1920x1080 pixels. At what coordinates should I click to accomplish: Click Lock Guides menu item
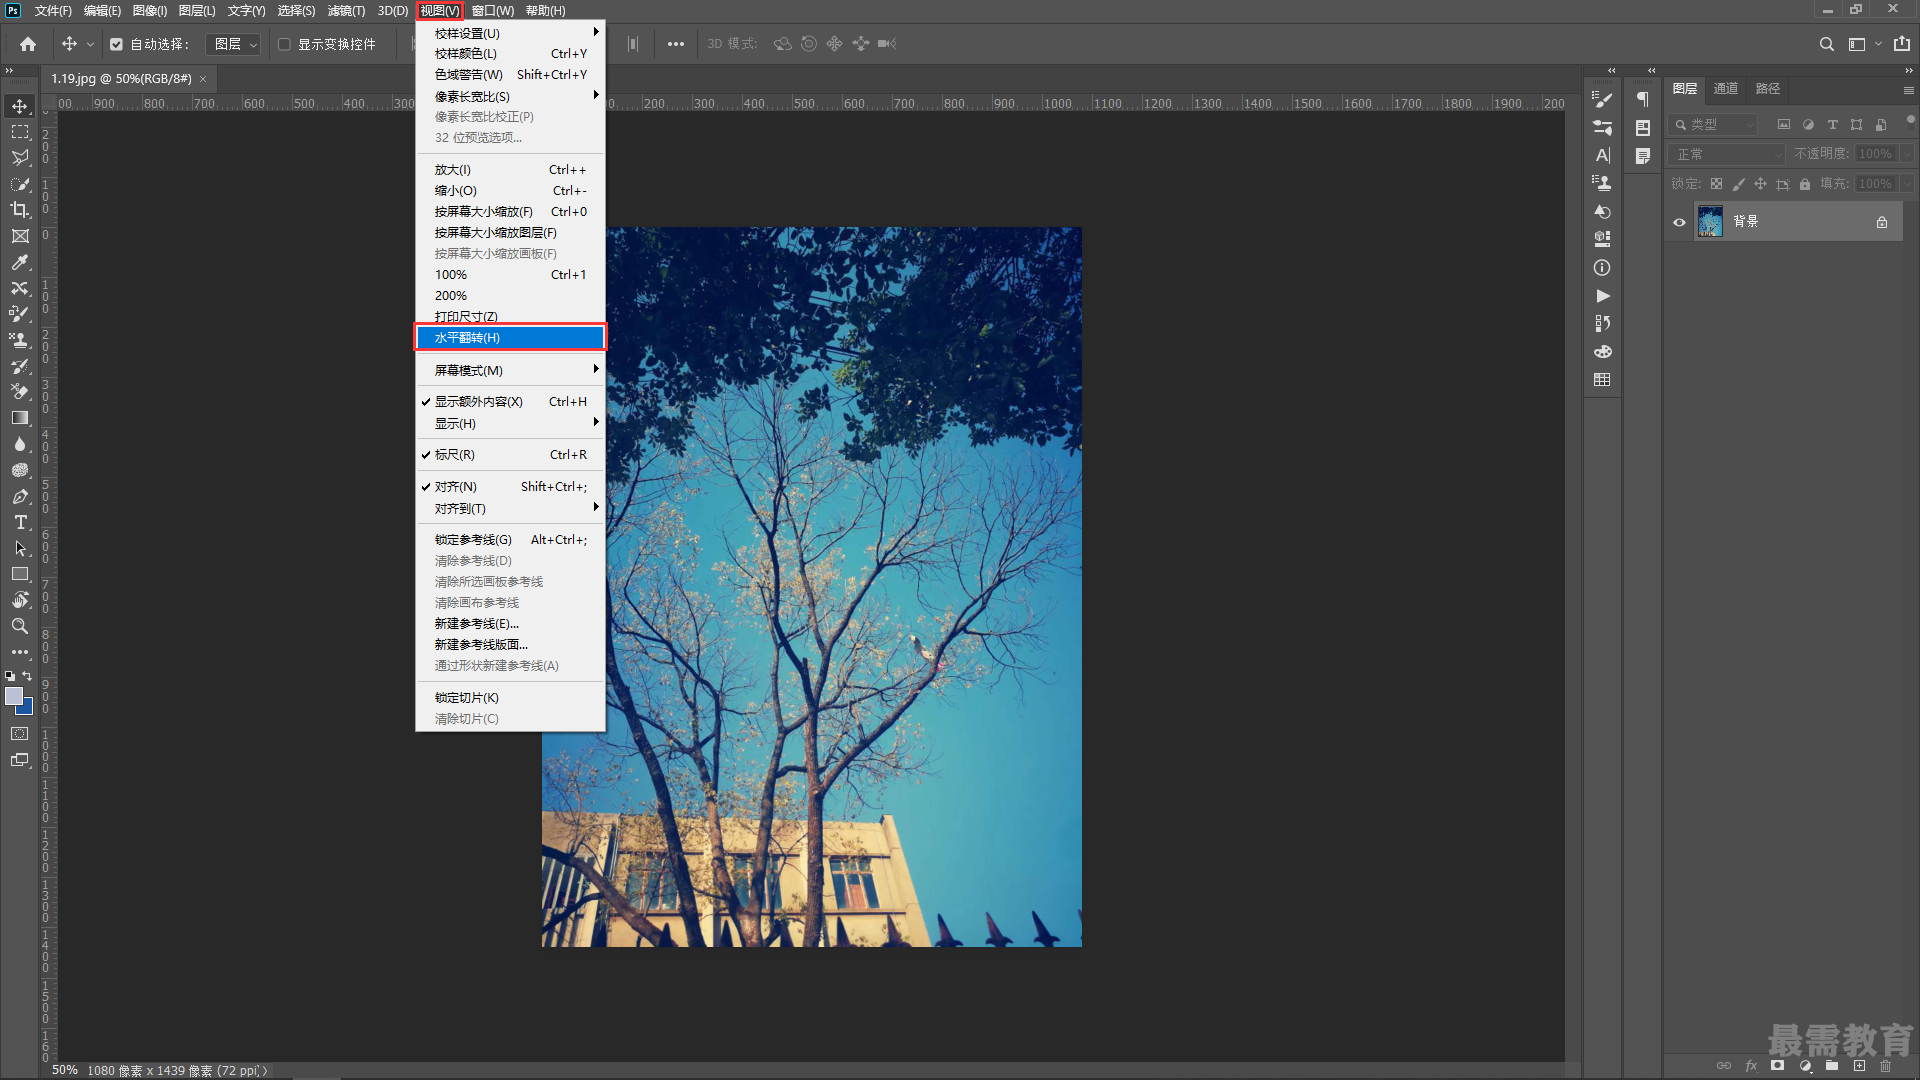(510, 540)
